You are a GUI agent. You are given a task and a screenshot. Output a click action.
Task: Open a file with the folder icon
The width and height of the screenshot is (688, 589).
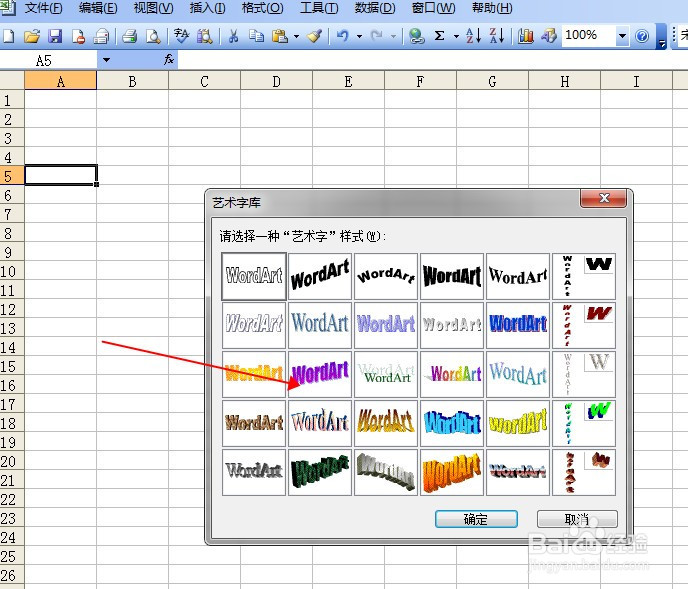coord(32,36)
